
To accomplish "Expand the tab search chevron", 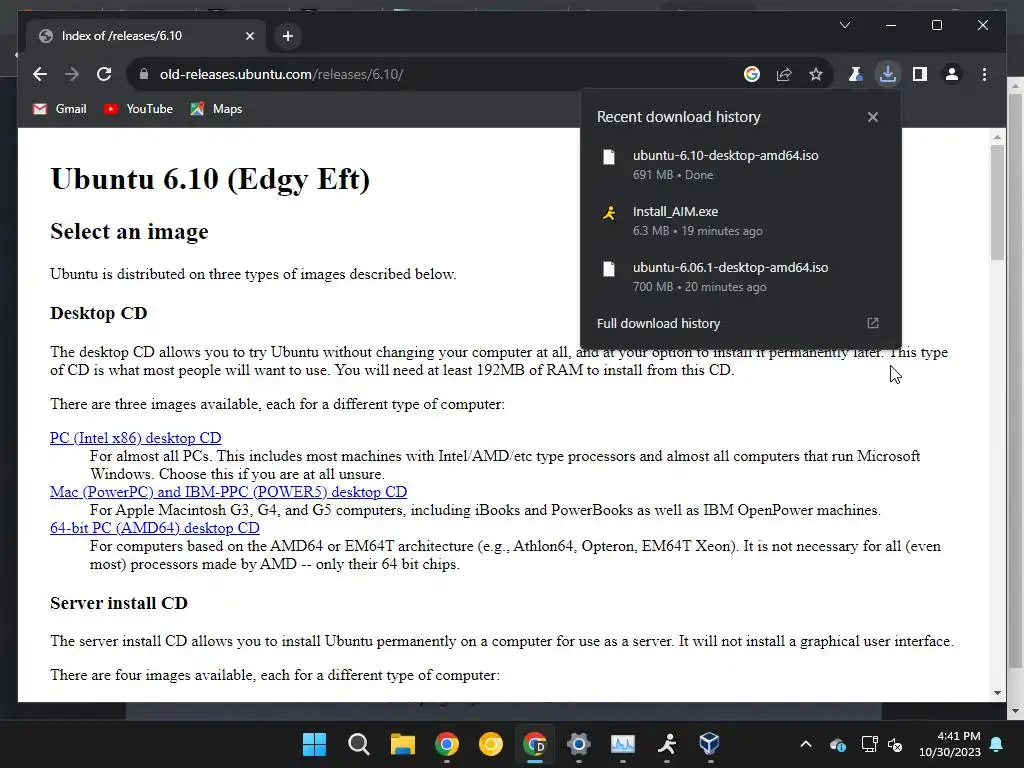I will pyautogui.click(x=845, y=25).
